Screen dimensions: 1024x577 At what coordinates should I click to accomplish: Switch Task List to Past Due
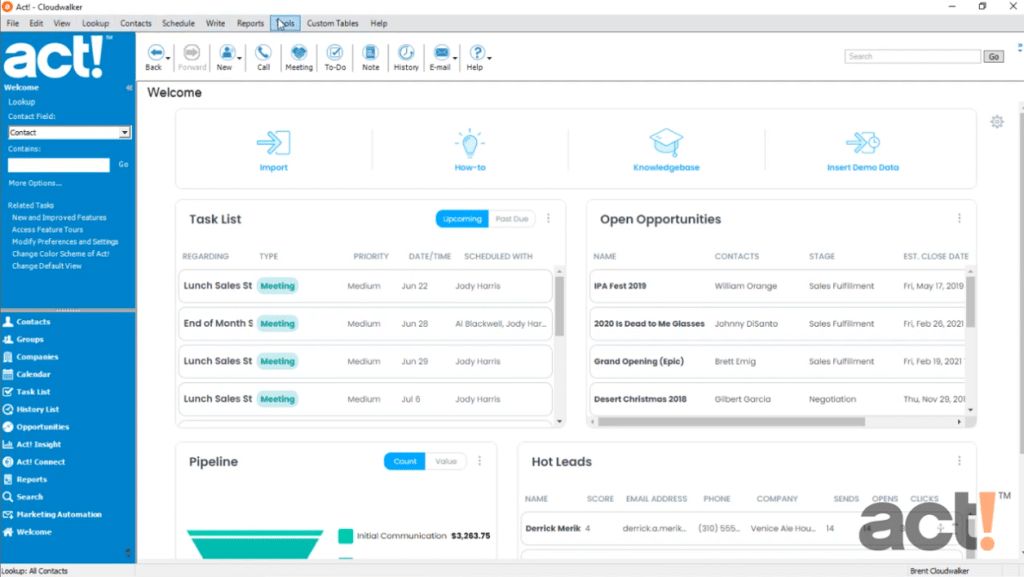[x=513, y=219]
